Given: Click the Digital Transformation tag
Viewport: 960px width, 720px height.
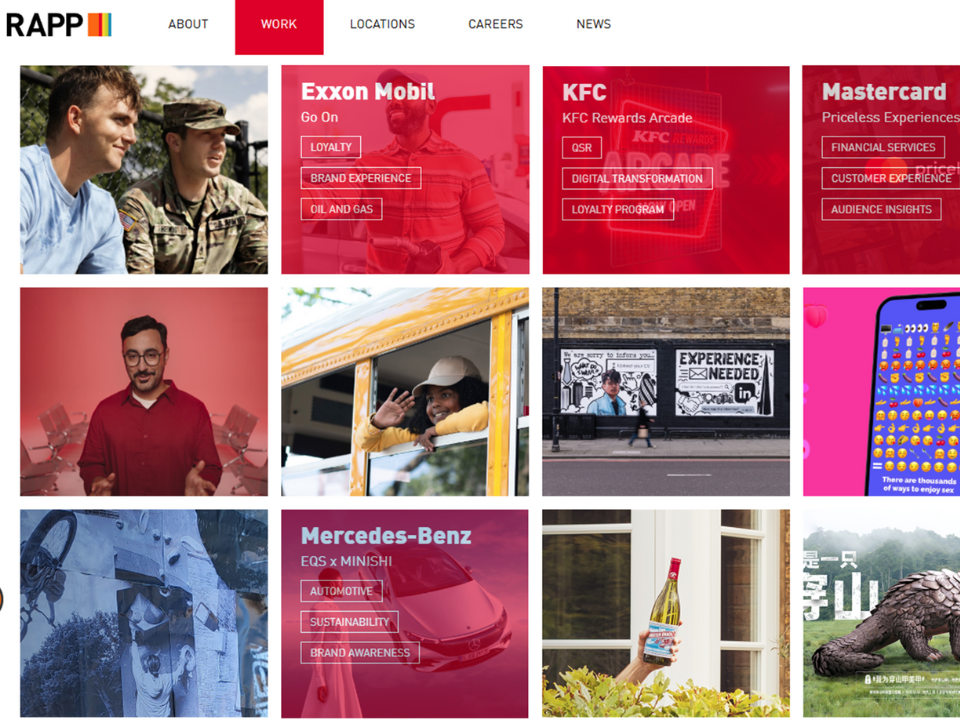Looking at the screenshot, I should point(637,179).
